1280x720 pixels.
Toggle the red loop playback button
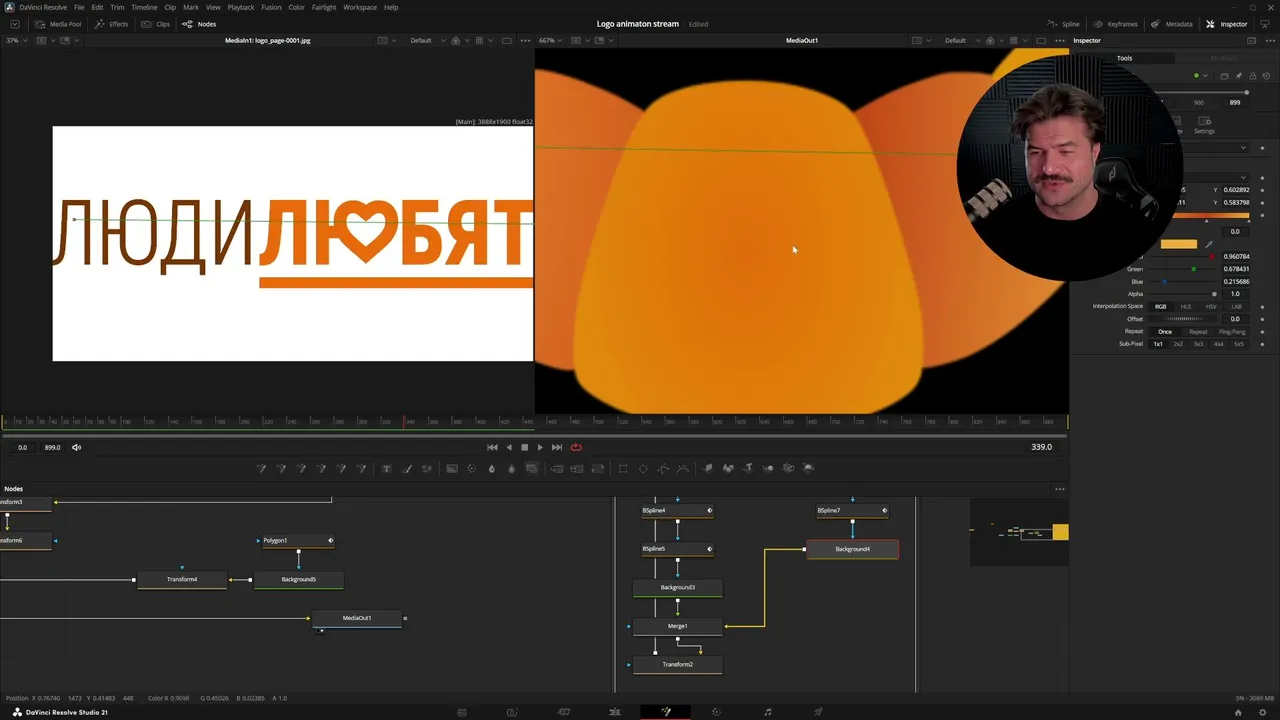(x=576, y=447)
